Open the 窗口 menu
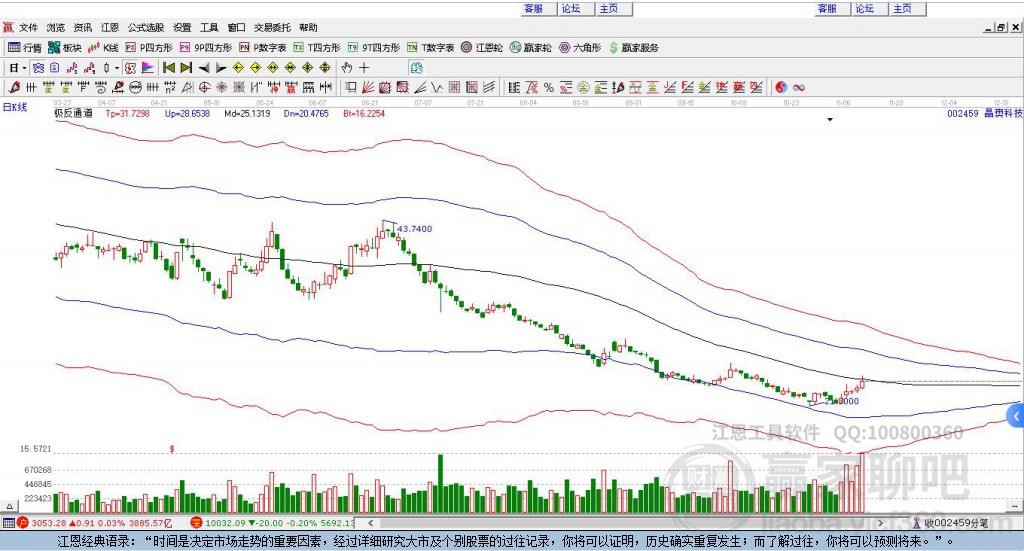Screen dimensions: 1024x551 (x=236, y=27)
